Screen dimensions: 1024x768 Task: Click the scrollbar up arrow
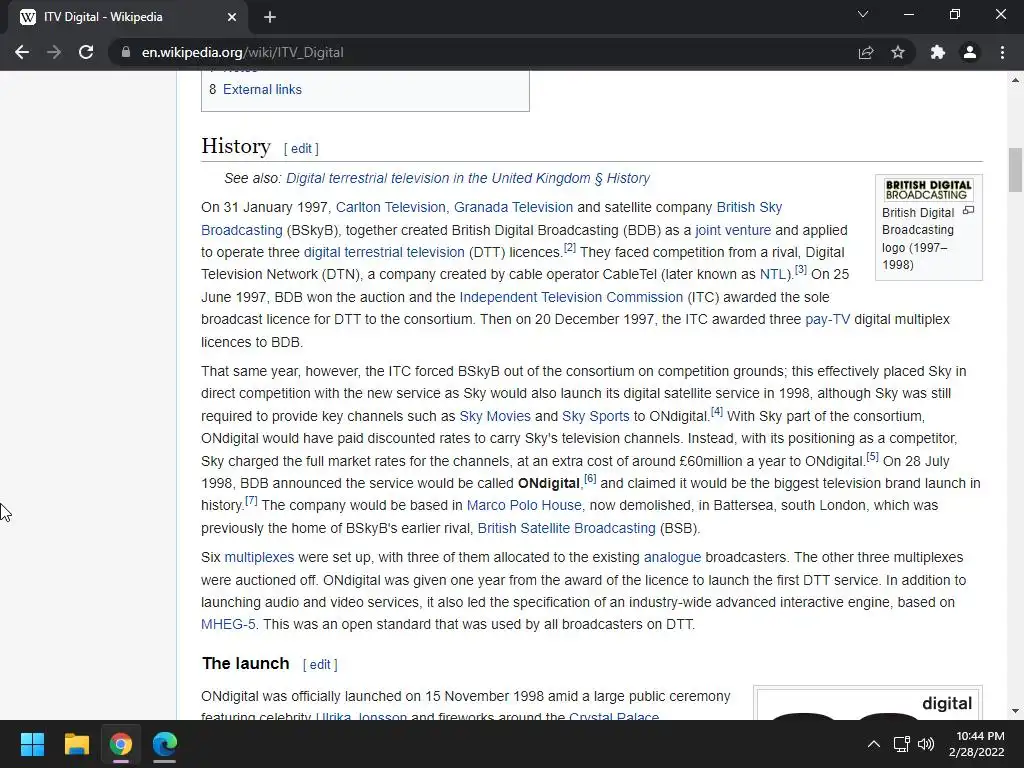1015,80
